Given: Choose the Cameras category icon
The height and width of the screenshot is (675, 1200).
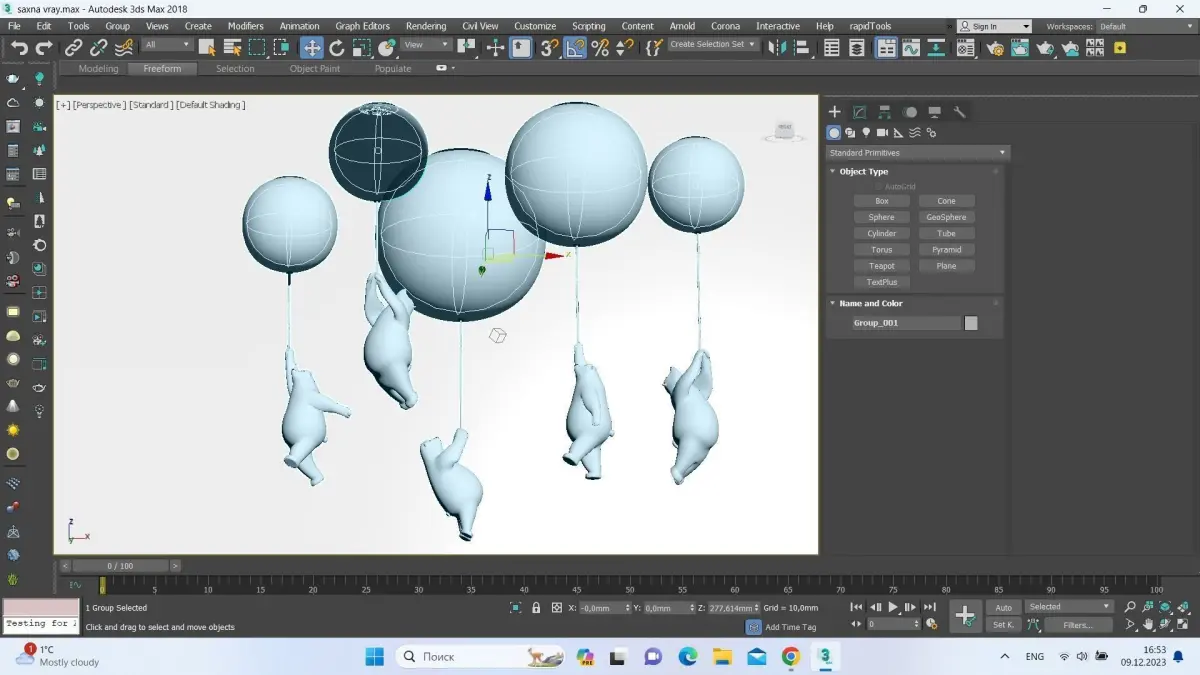Looking at the screenshot, I should (882, 132).
